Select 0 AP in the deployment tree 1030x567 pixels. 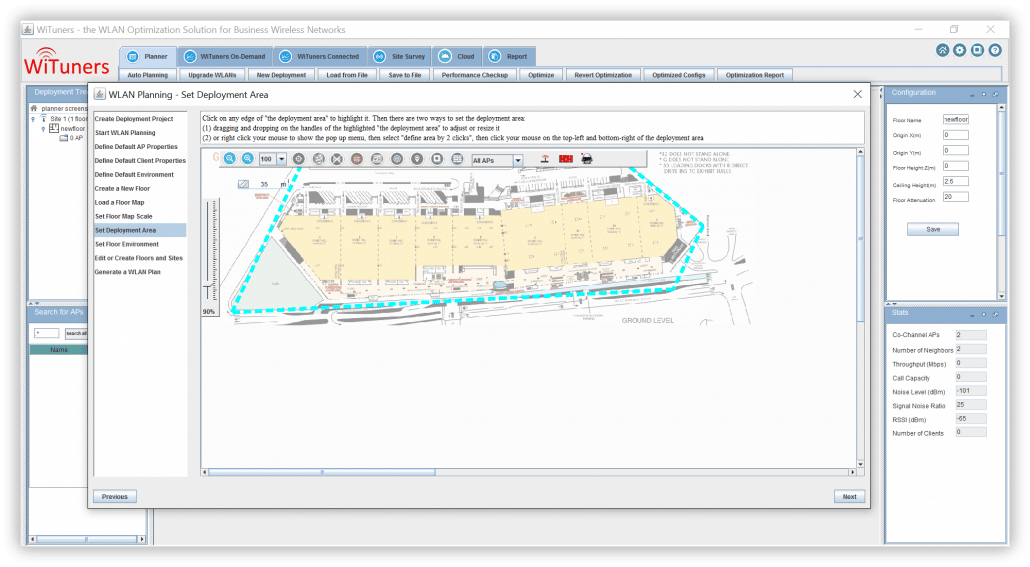72,138
